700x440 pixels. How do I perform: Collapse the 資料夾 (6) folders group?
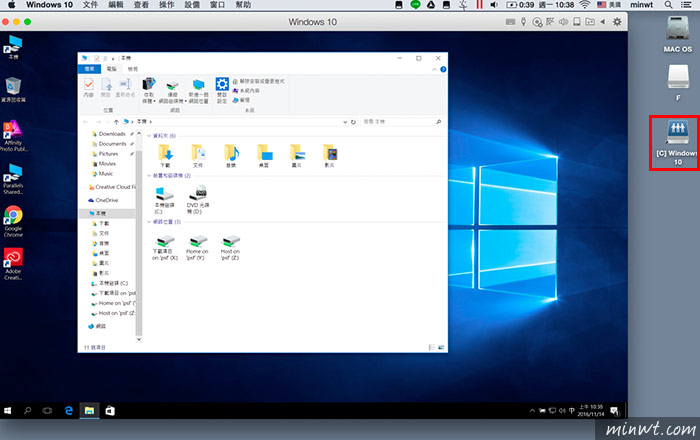[149, 136]
